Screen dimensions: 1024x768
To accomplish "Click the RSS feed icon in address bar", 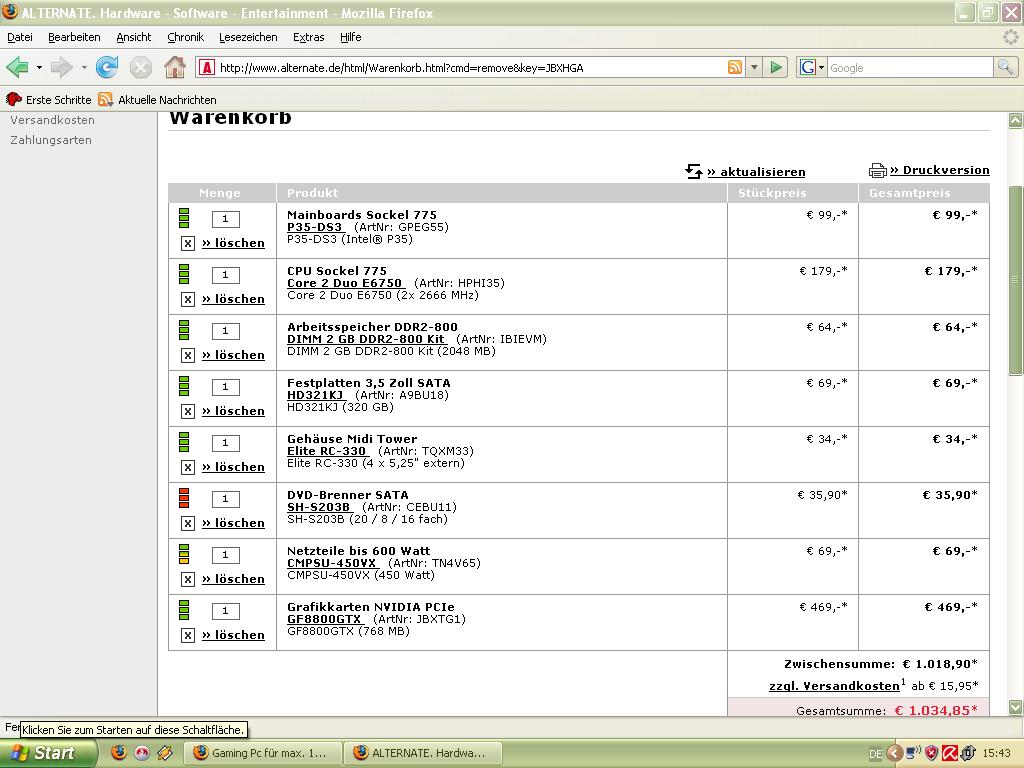I will [x=735, y=67].
